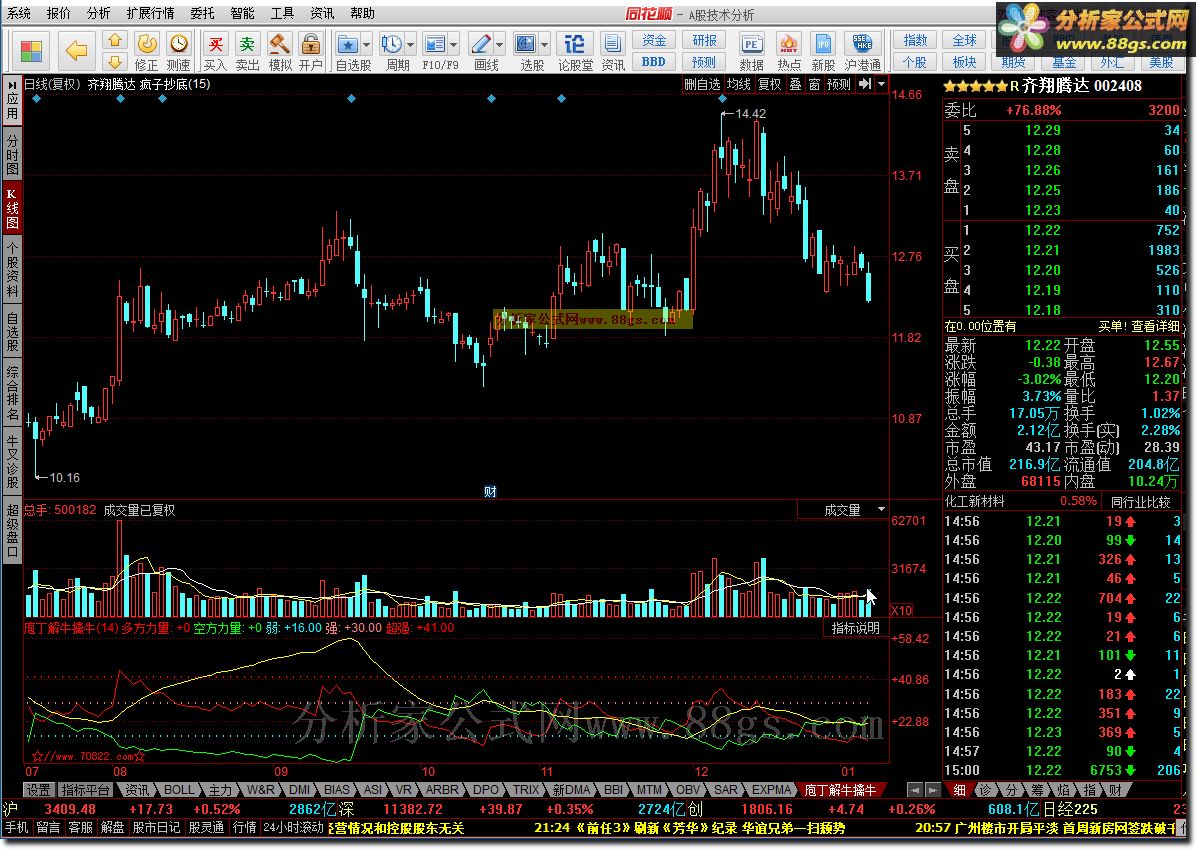Click 删自选 to remove from watchlist
1198x850 pixels.
point(702,84)
